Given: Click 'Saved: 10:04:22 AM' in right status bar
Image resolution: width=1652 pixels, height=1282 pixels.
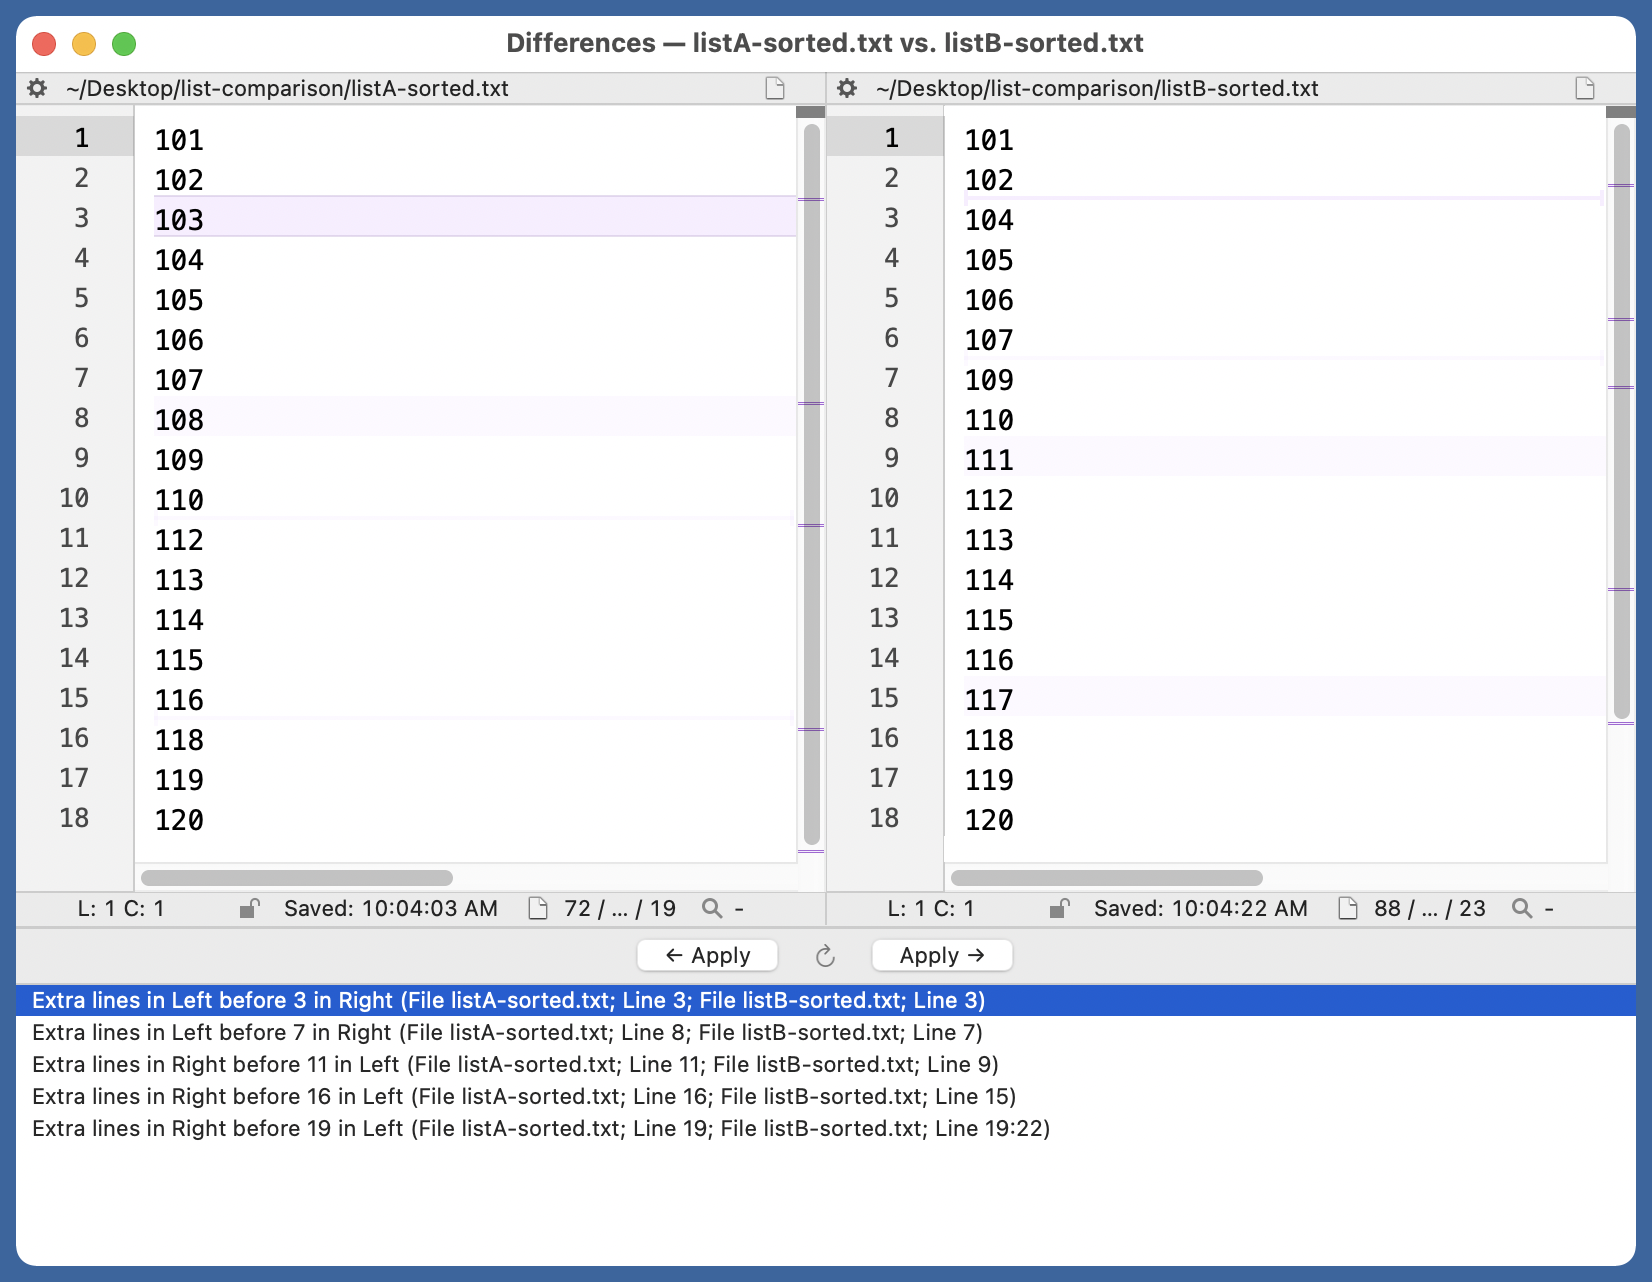Looking at the screenshot, I should click(1201, 908).
